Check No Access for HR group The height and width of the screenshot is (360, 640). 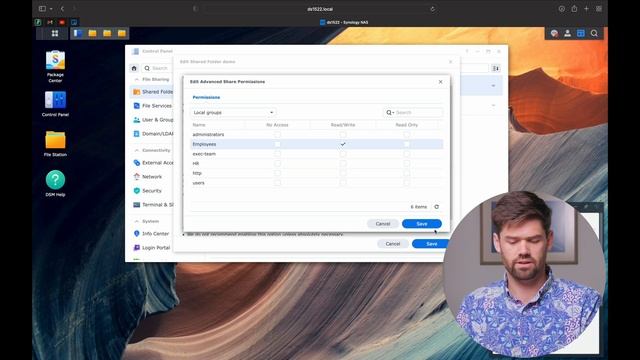pyautogui.click(x=278, y=163)
